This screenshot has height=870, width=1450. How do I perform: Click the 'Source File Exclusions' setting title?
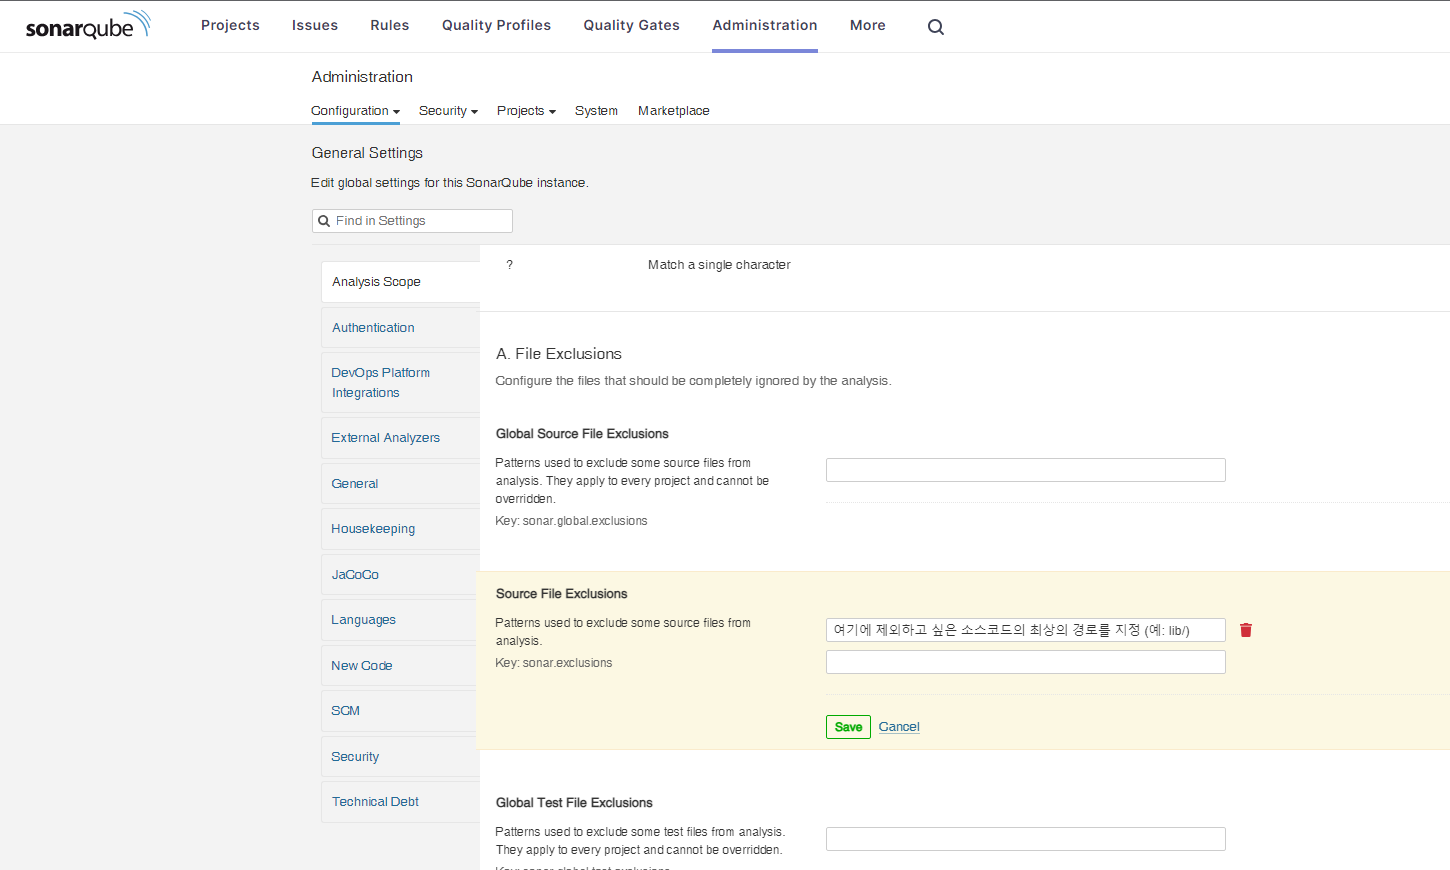coord(562,594)
